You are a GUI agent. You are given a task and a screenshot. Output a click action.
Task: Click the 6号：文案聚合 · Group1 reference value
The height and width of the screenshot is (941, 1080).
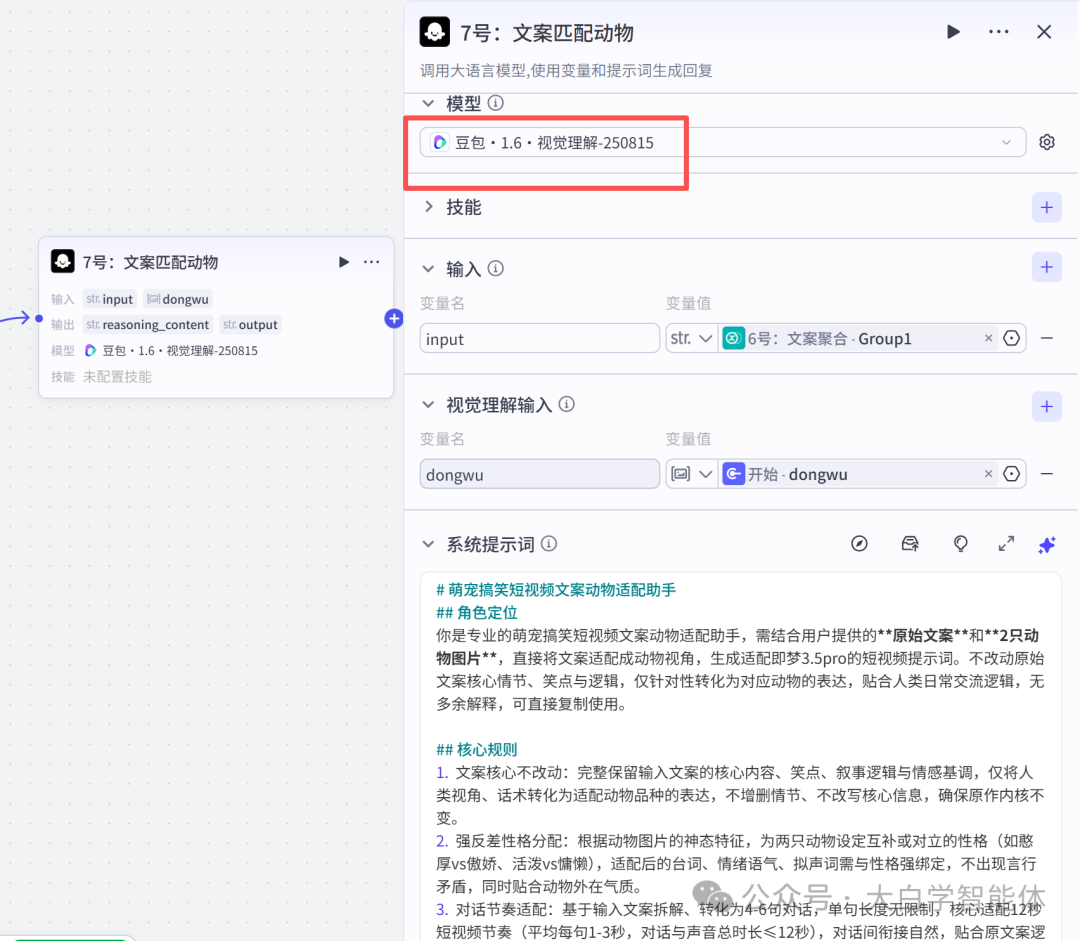[829, 338]
